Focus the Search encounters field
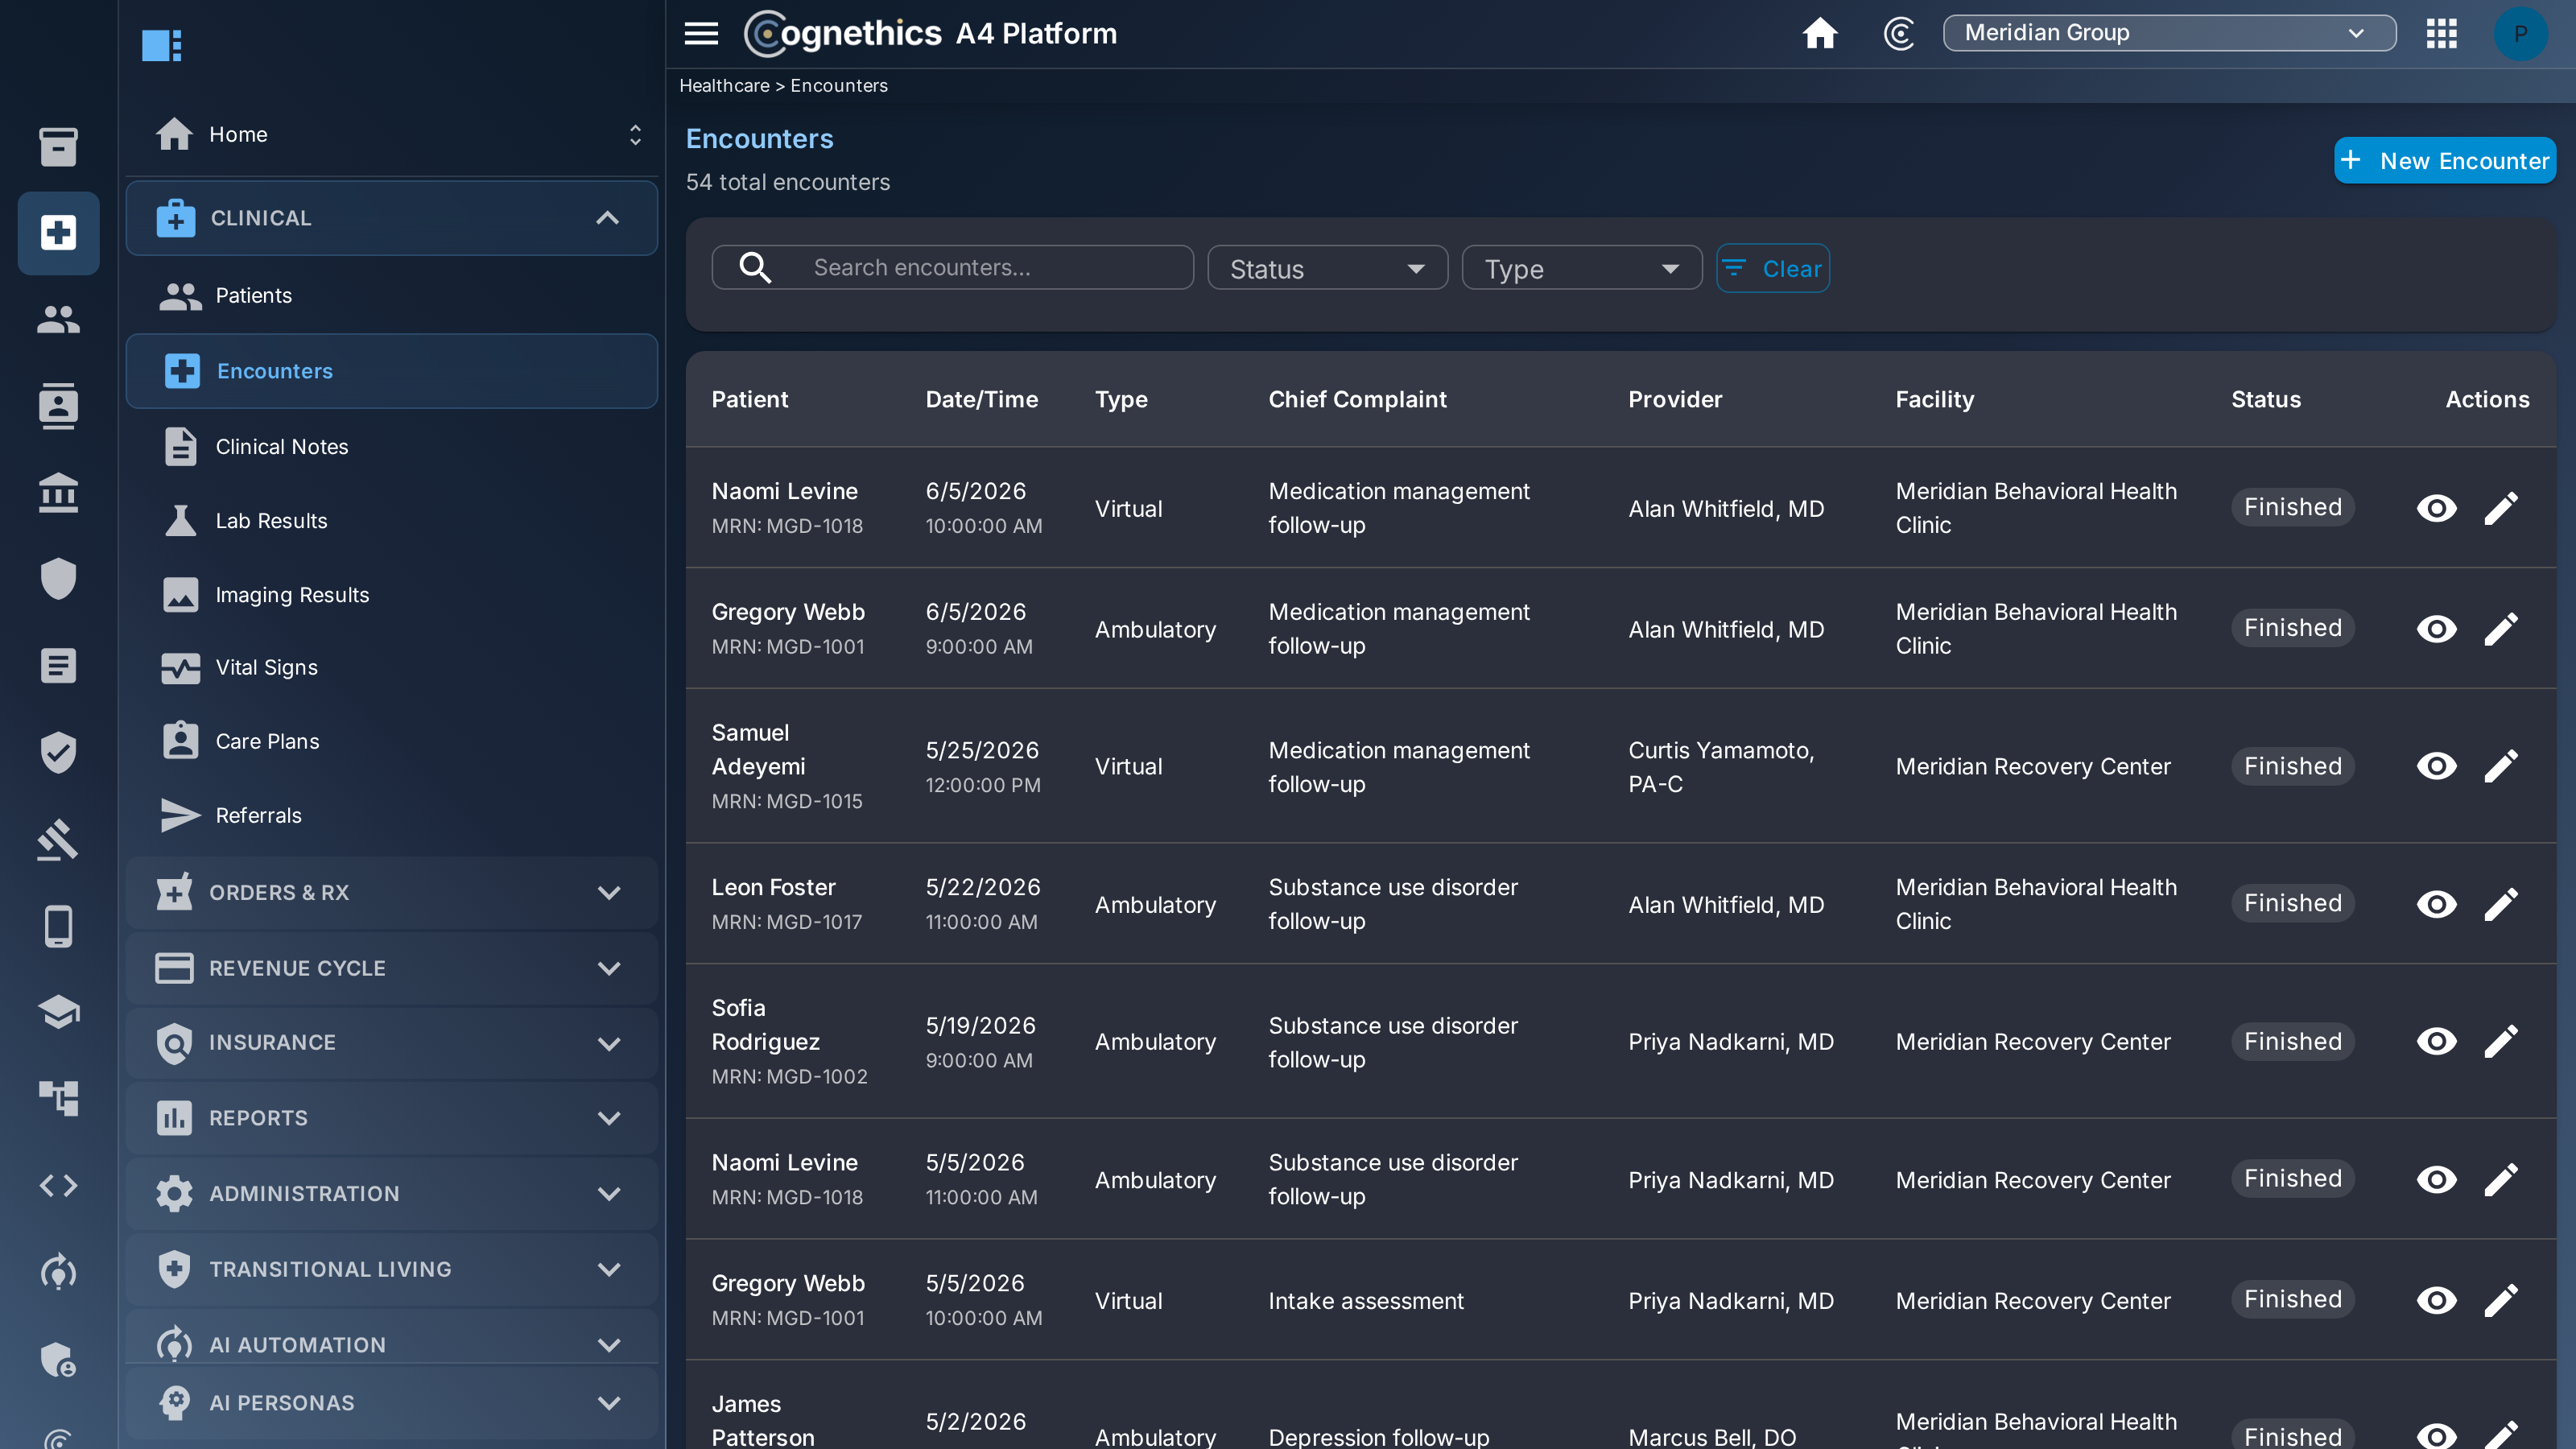Viewport: 2576px width, 1449px height. (x=952, y=268)
